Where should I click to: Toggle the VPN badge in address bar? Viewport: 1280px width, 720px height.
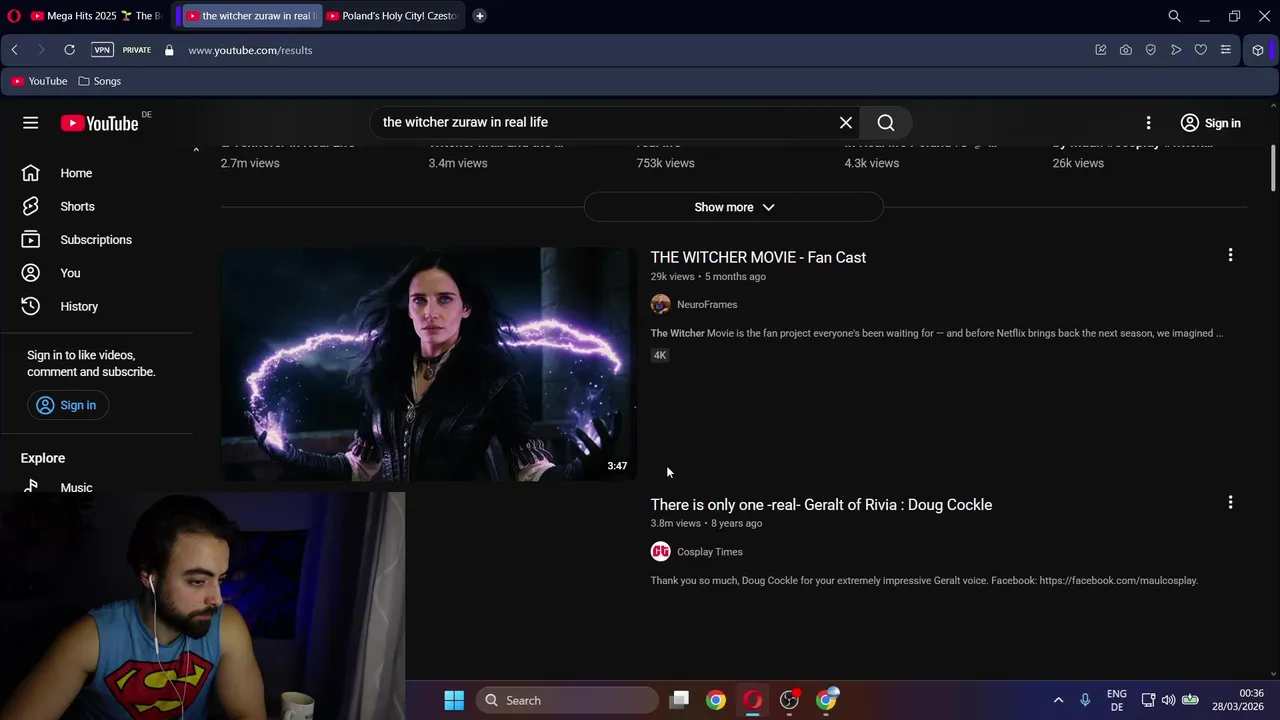coord(102,50)
